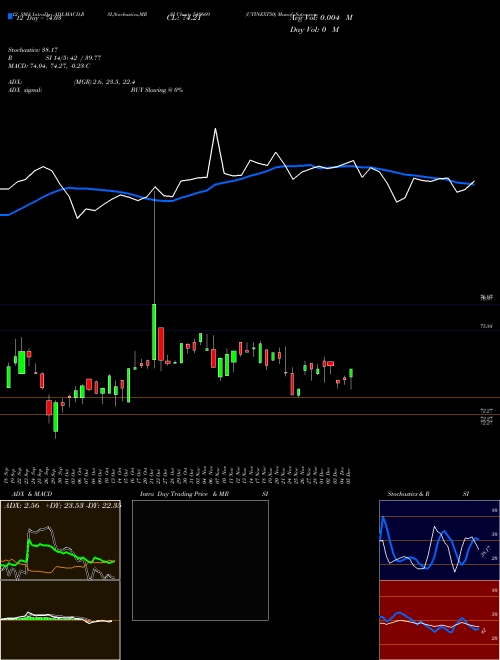This screenshot has height=660, width=500.
Task: Click the 'Avg Vol: 0.004 M' text
Action: (x=321, y=18)
